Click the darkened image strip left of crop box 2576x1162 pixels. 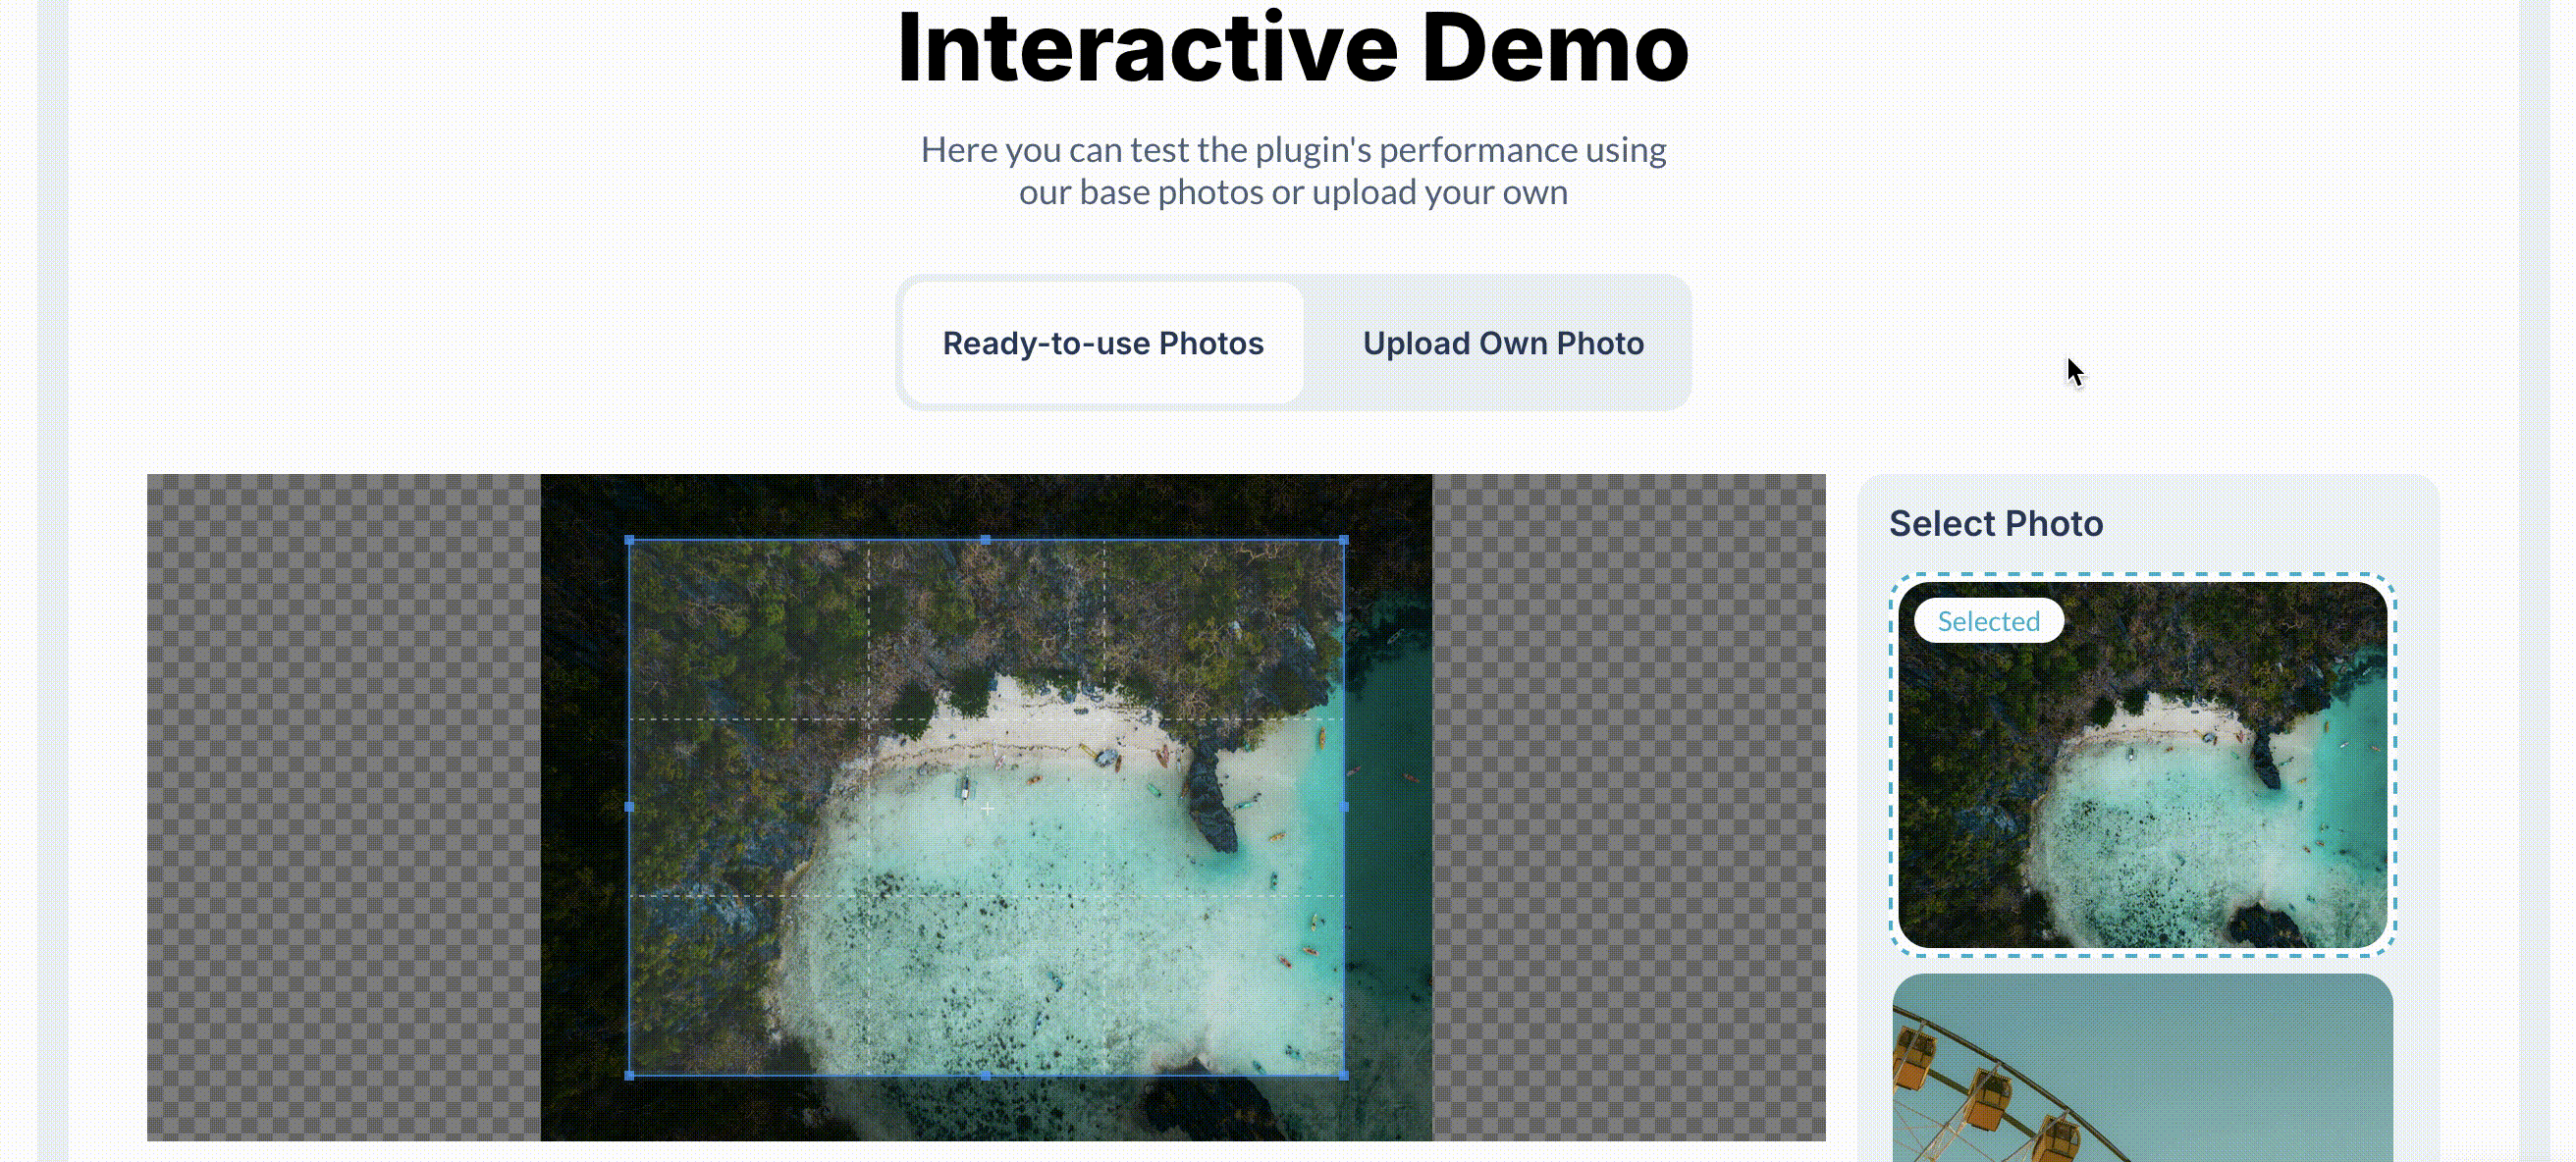point(584,807)
